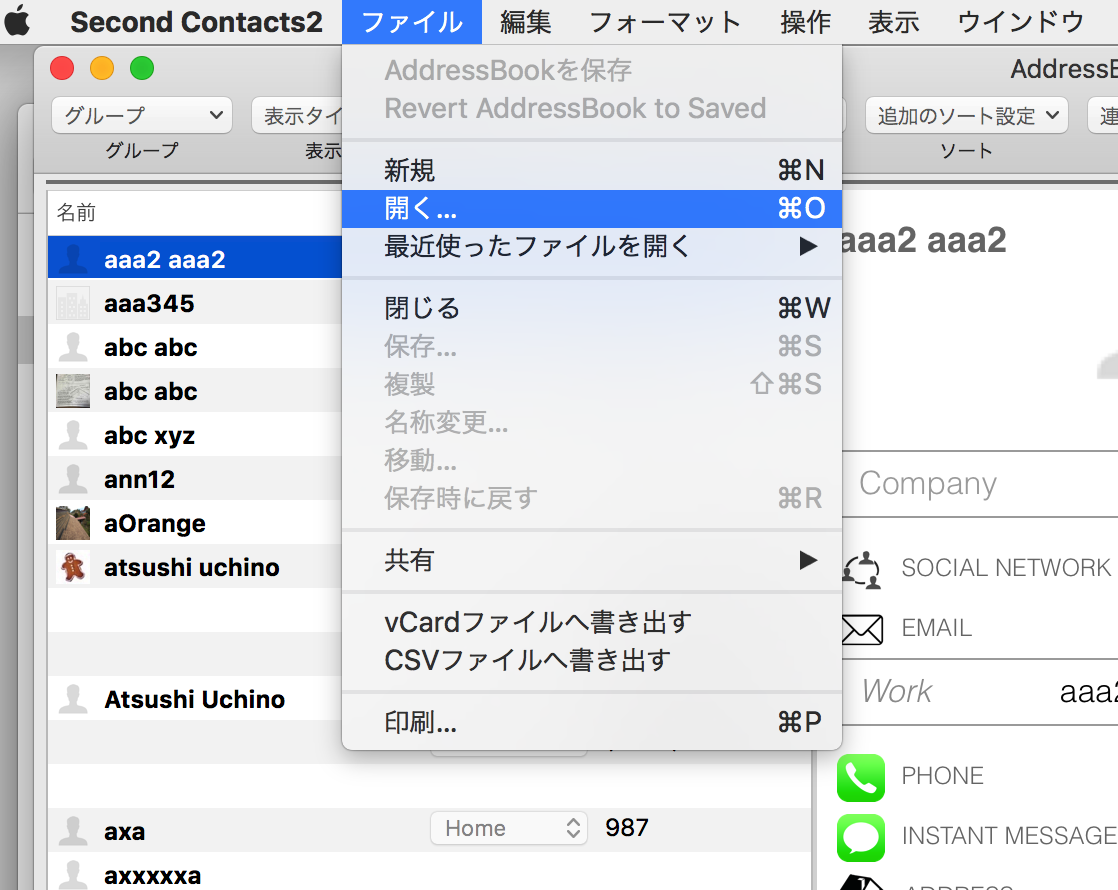The height and width of the screenshot is (890, 1118).
Task: Click the Atsushi Uchino silhouette icon
Action: 73,699
